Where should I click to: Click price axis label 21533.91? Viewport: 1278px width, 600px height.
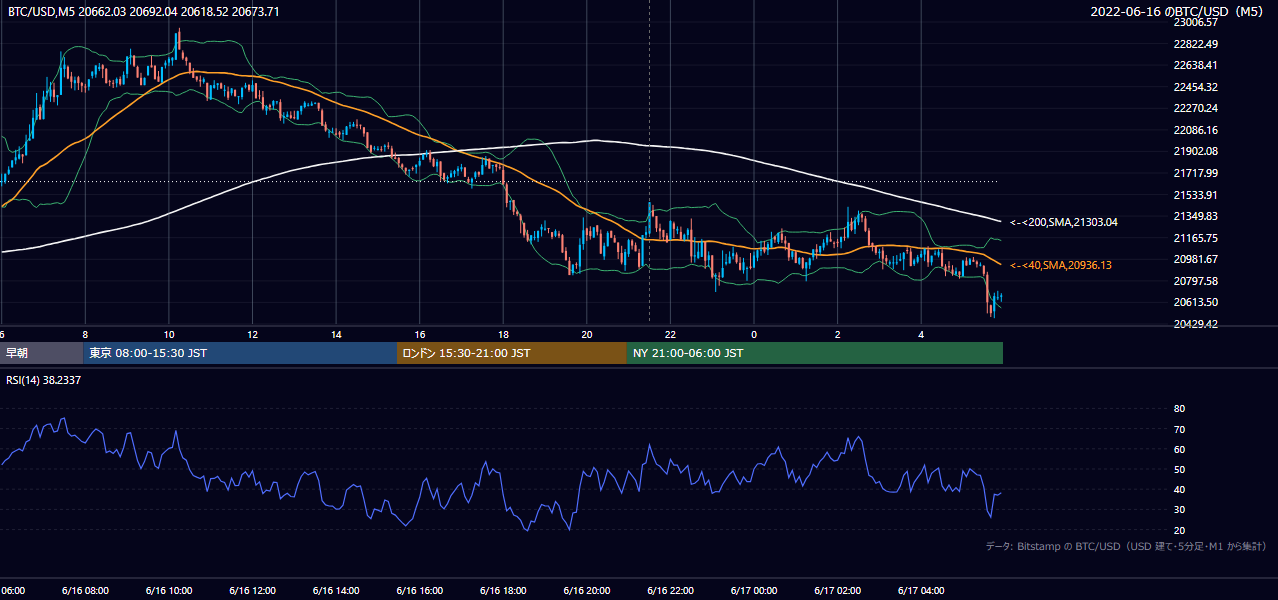pyautogui.click(x=1196, y=195)
